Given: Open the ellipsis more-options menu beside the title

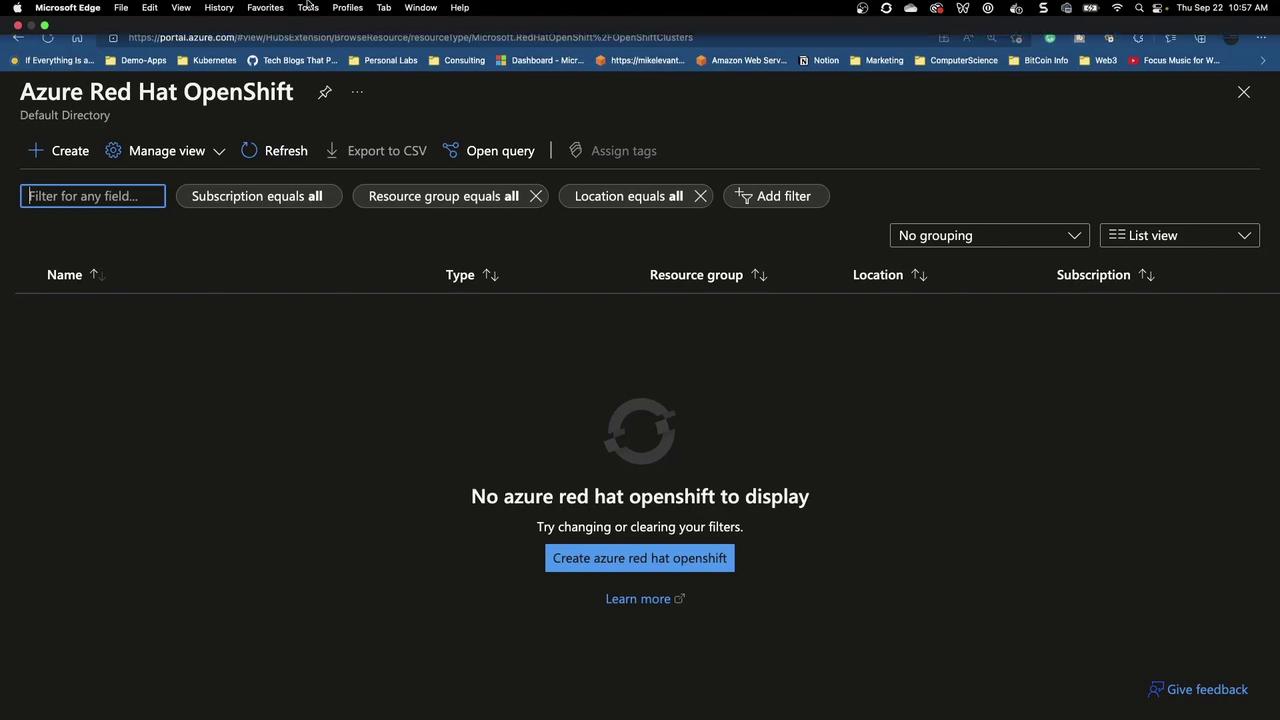Looking at the screenshot, I should pyautogui.click(x=357, y=92).
